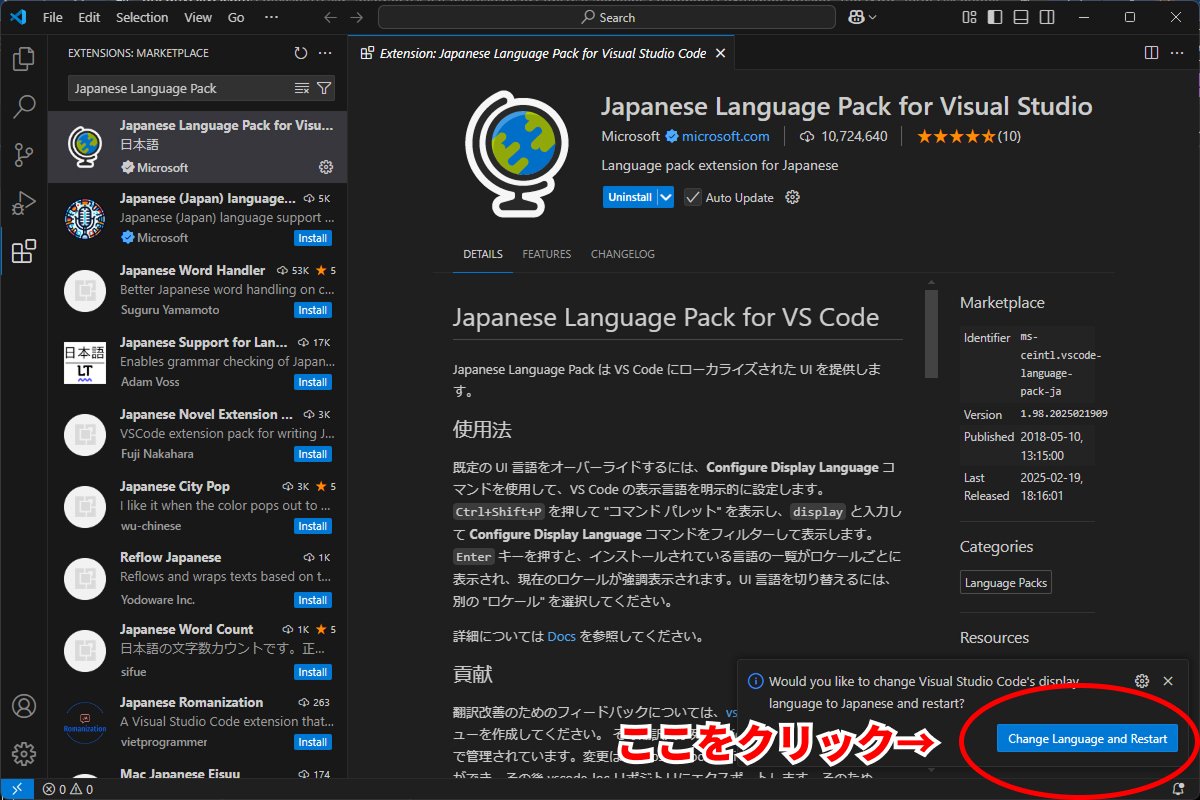The image size is (1200, 800).
Task: Filter extensions with the funnel icon
Action: point(323,89)
